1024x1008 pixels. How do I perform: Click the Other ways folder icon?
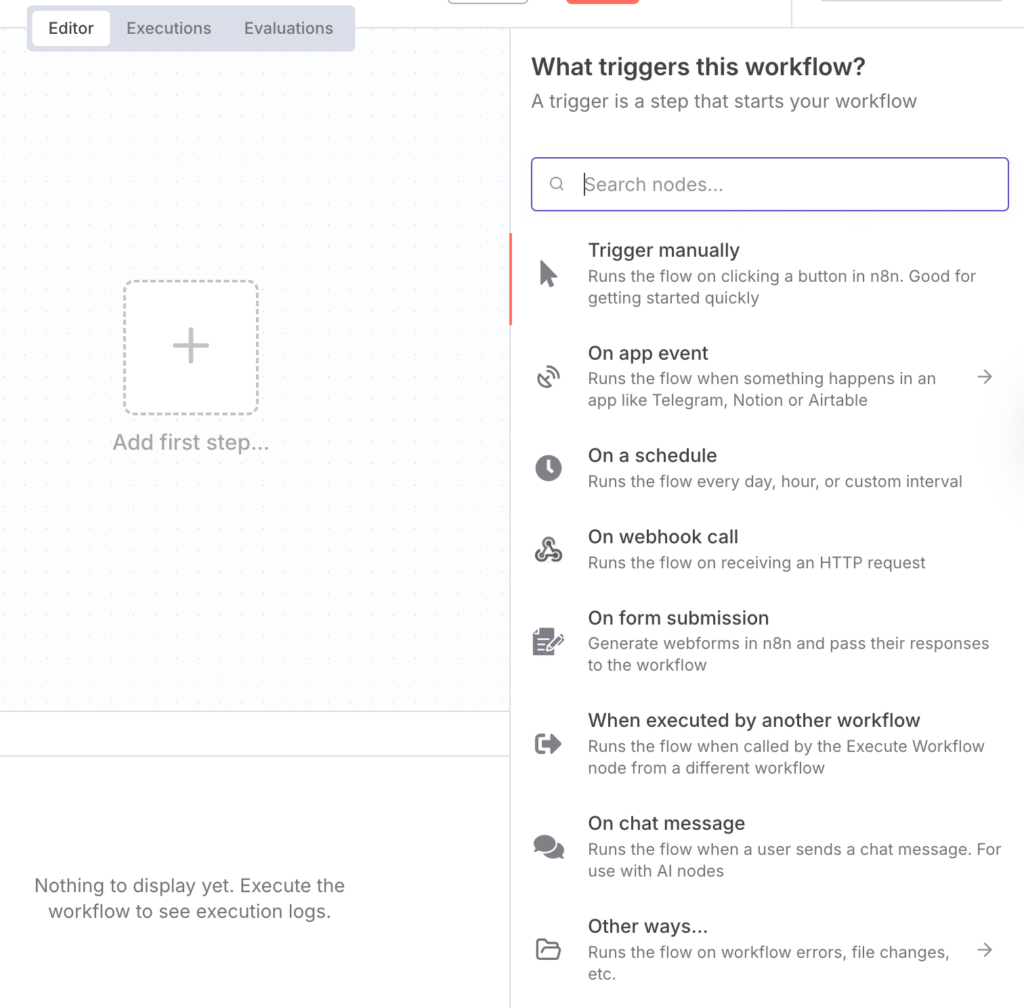[x=548, y=949]
